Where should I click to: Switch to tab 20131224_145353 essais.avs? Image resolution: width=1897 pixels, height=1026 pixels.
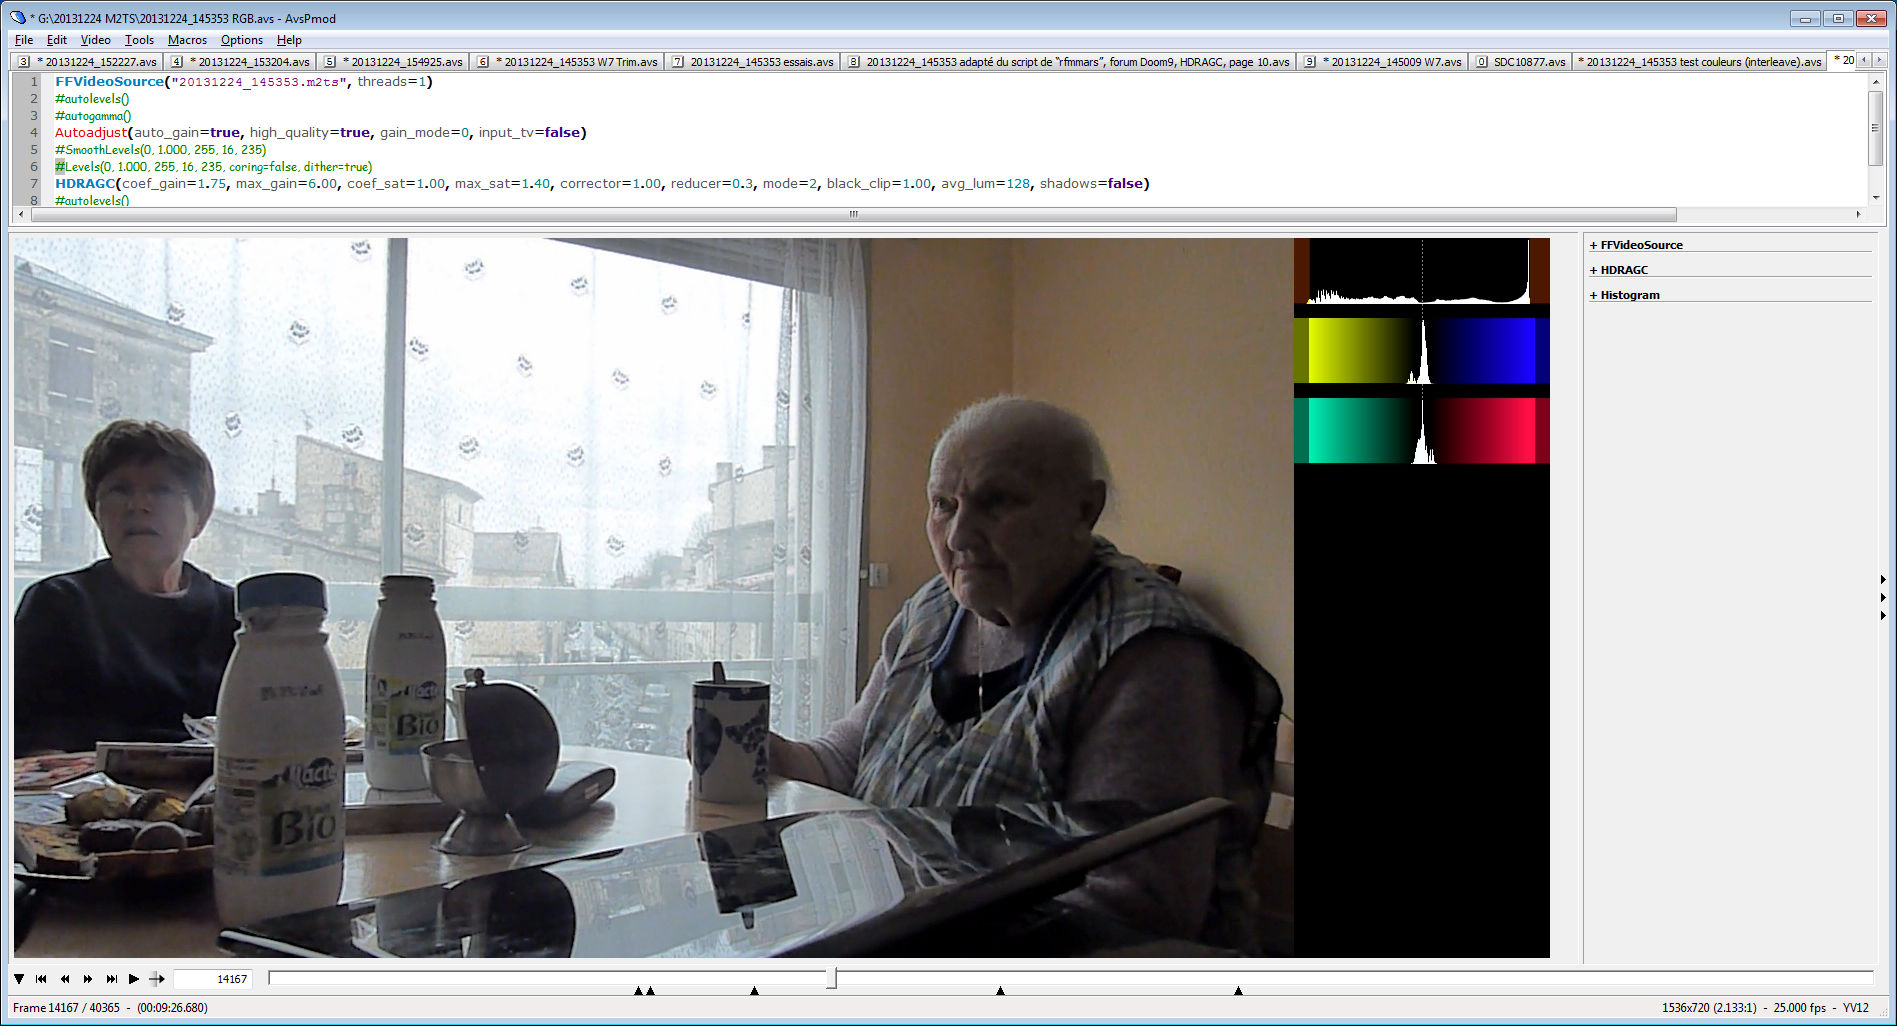[x=753, y=62]
